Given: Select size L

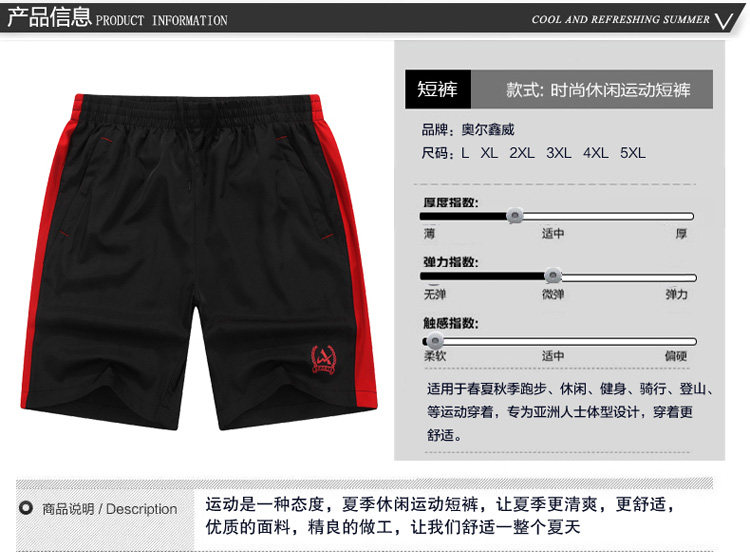Looking at the screenshot, I should (x=465, y=153).
